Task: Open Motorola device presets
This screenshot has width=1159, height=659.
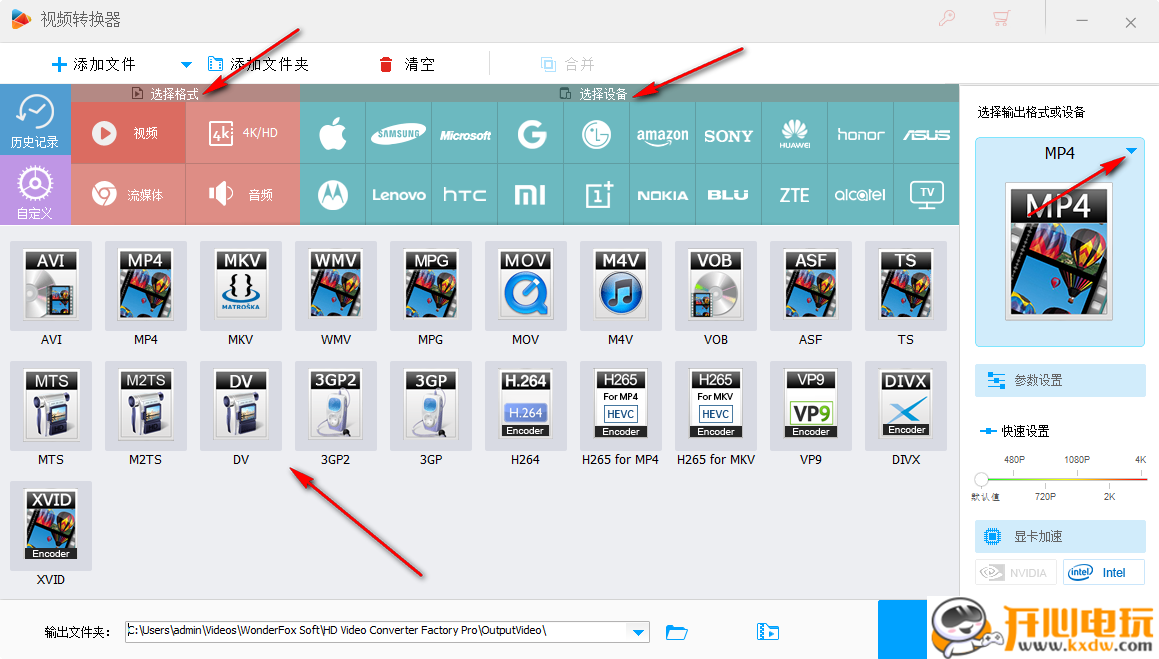Action: (333, 194)
